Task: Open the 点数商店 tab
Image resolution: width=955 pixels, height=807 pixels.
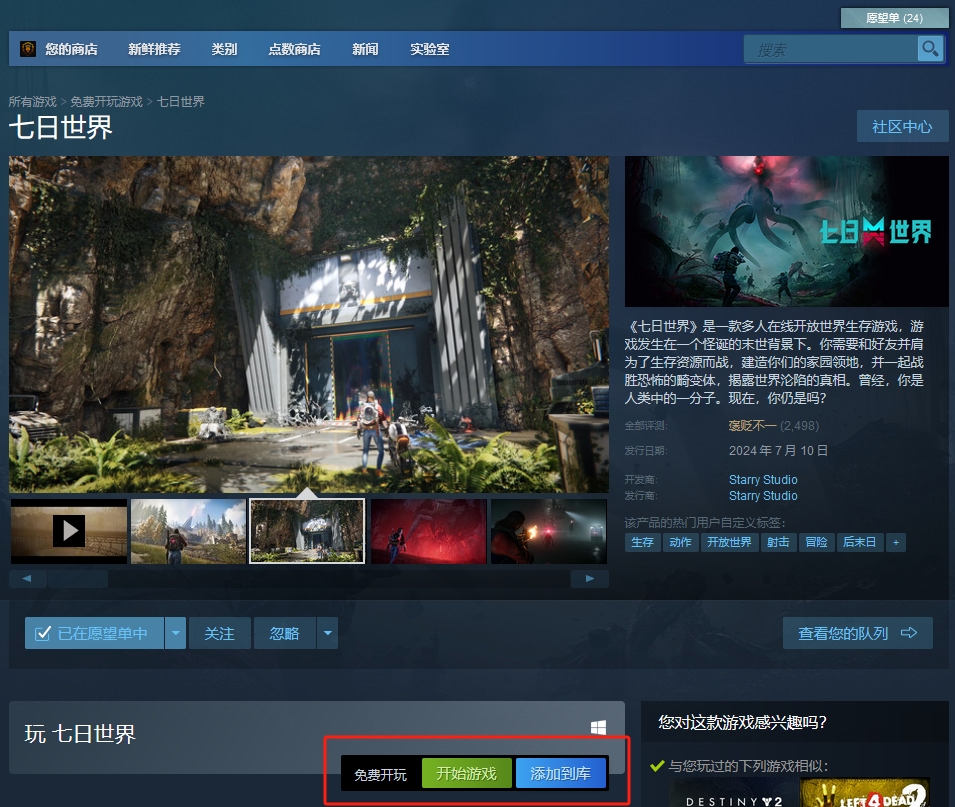Action: click(294, 49)
